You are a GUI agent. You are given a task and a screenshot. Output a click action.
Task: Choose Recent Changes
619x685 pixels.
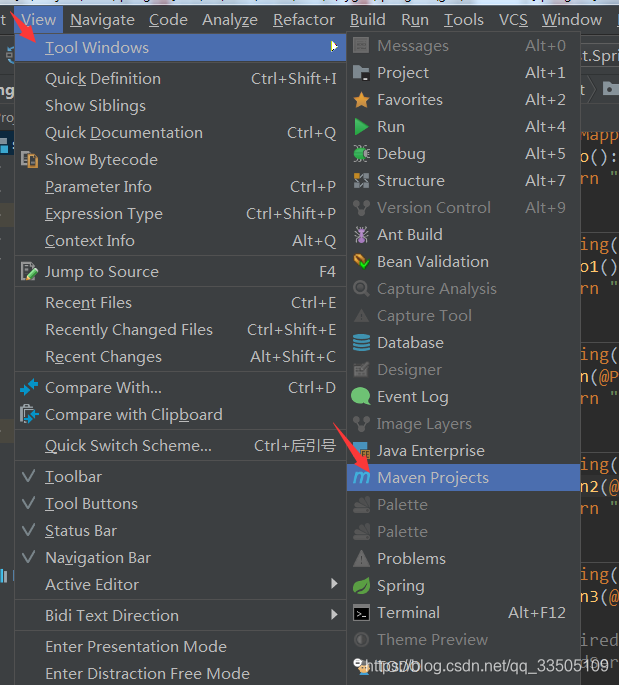(x=180, y=357)
